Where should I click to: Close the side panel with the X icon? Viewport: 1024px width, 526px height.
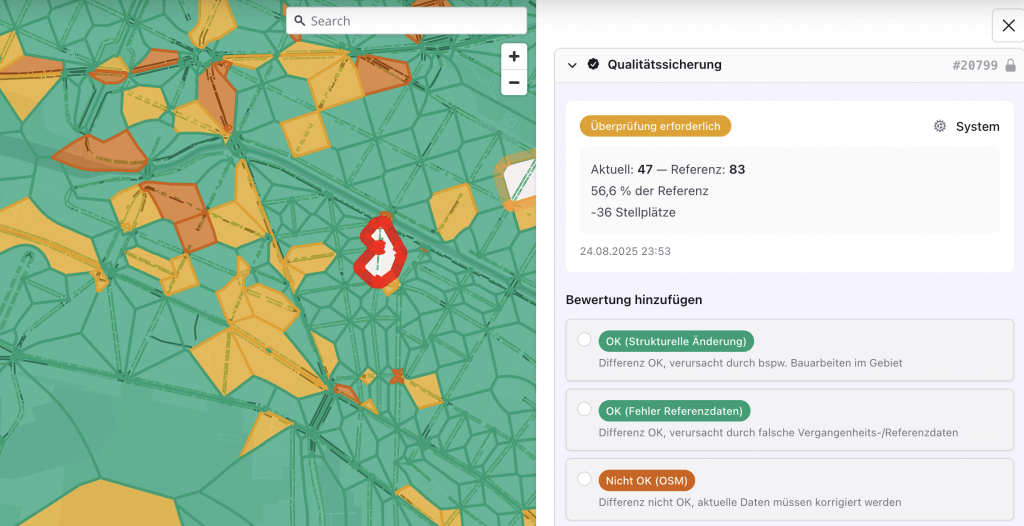coord(1006,26)
